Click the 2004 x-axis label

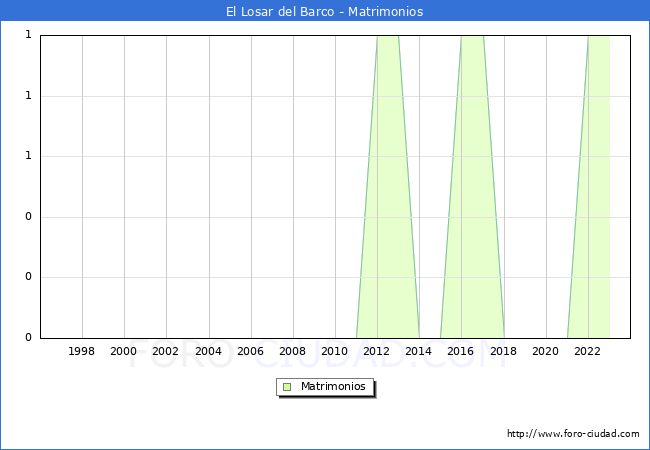(x=208, y=351)
